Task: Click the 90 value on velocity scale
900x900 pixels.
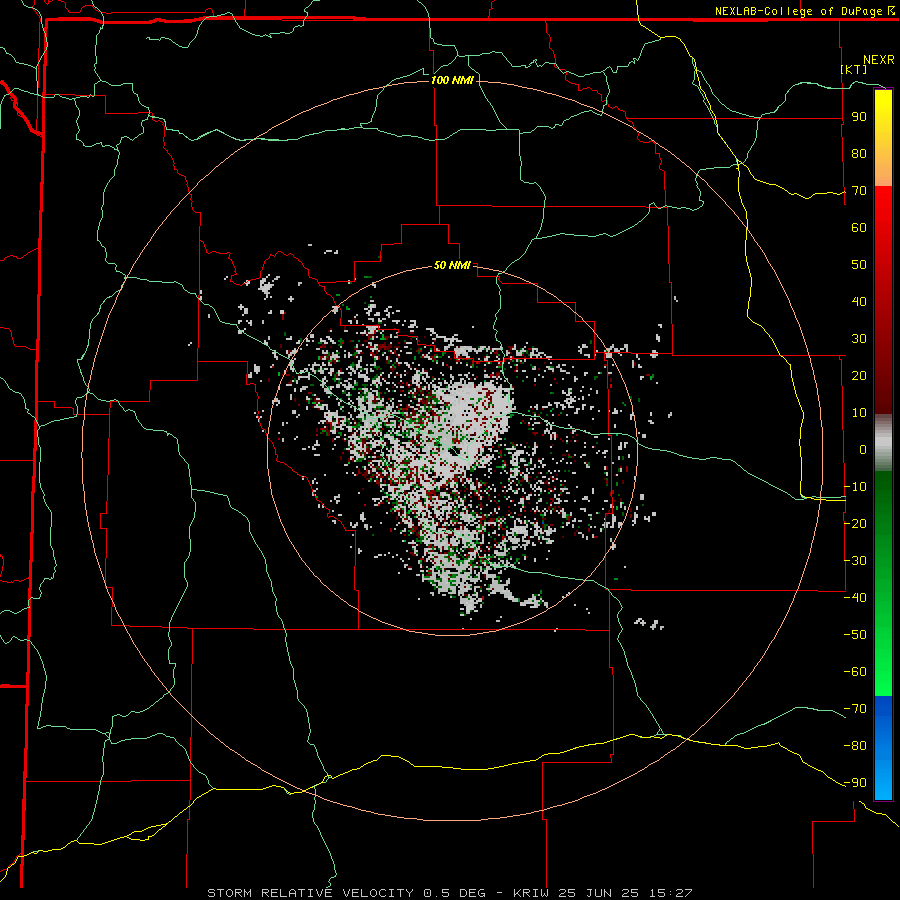Action: point(859,117)
